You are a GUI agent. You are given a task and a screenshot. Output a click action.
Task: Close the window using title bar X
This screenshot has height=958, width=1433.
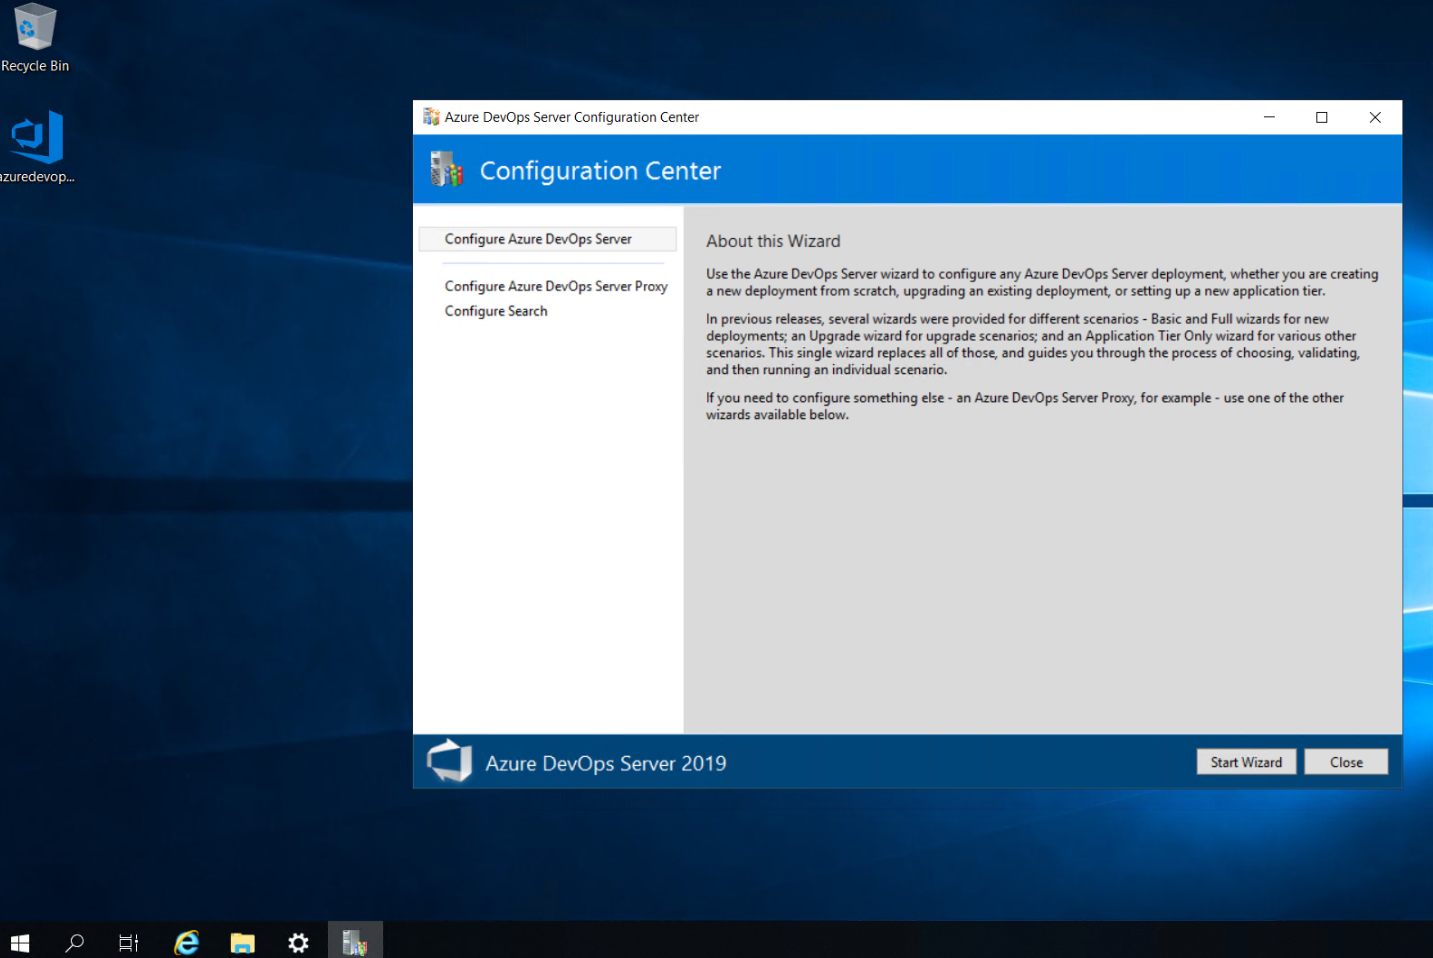coord(1375,117)
